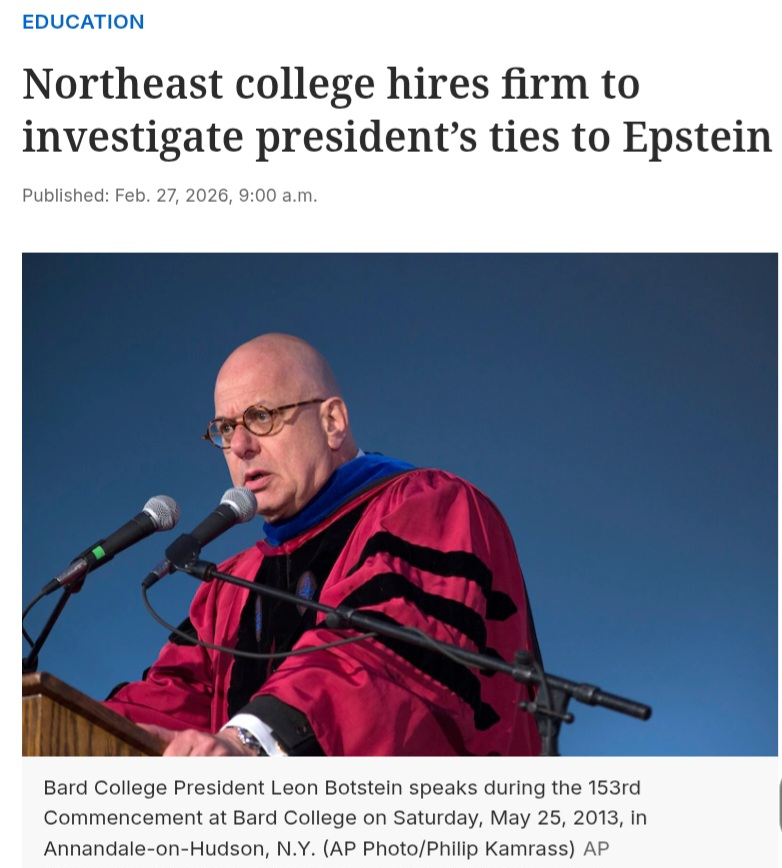Click "9:00 a.m." in the published line
The width and height of the screenshot is (782, 868).
coord(277,196)
